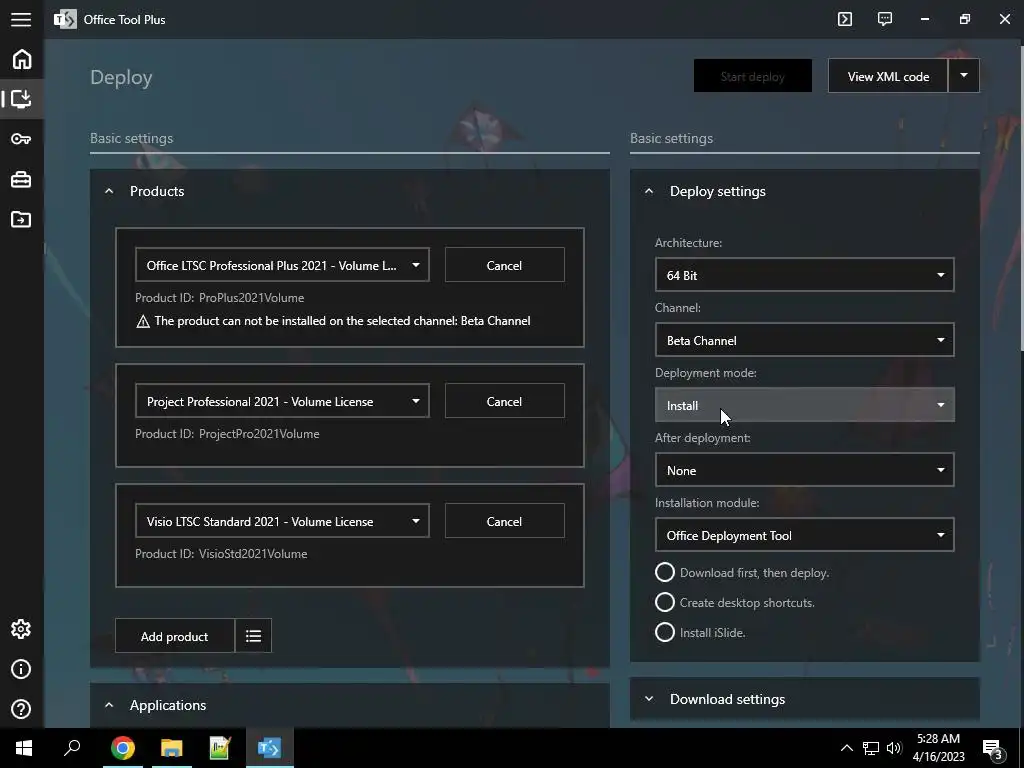Click the taskbar clock showing 5:28 AM
This screenshot has height=768, width=1024.
click(938, 748)
